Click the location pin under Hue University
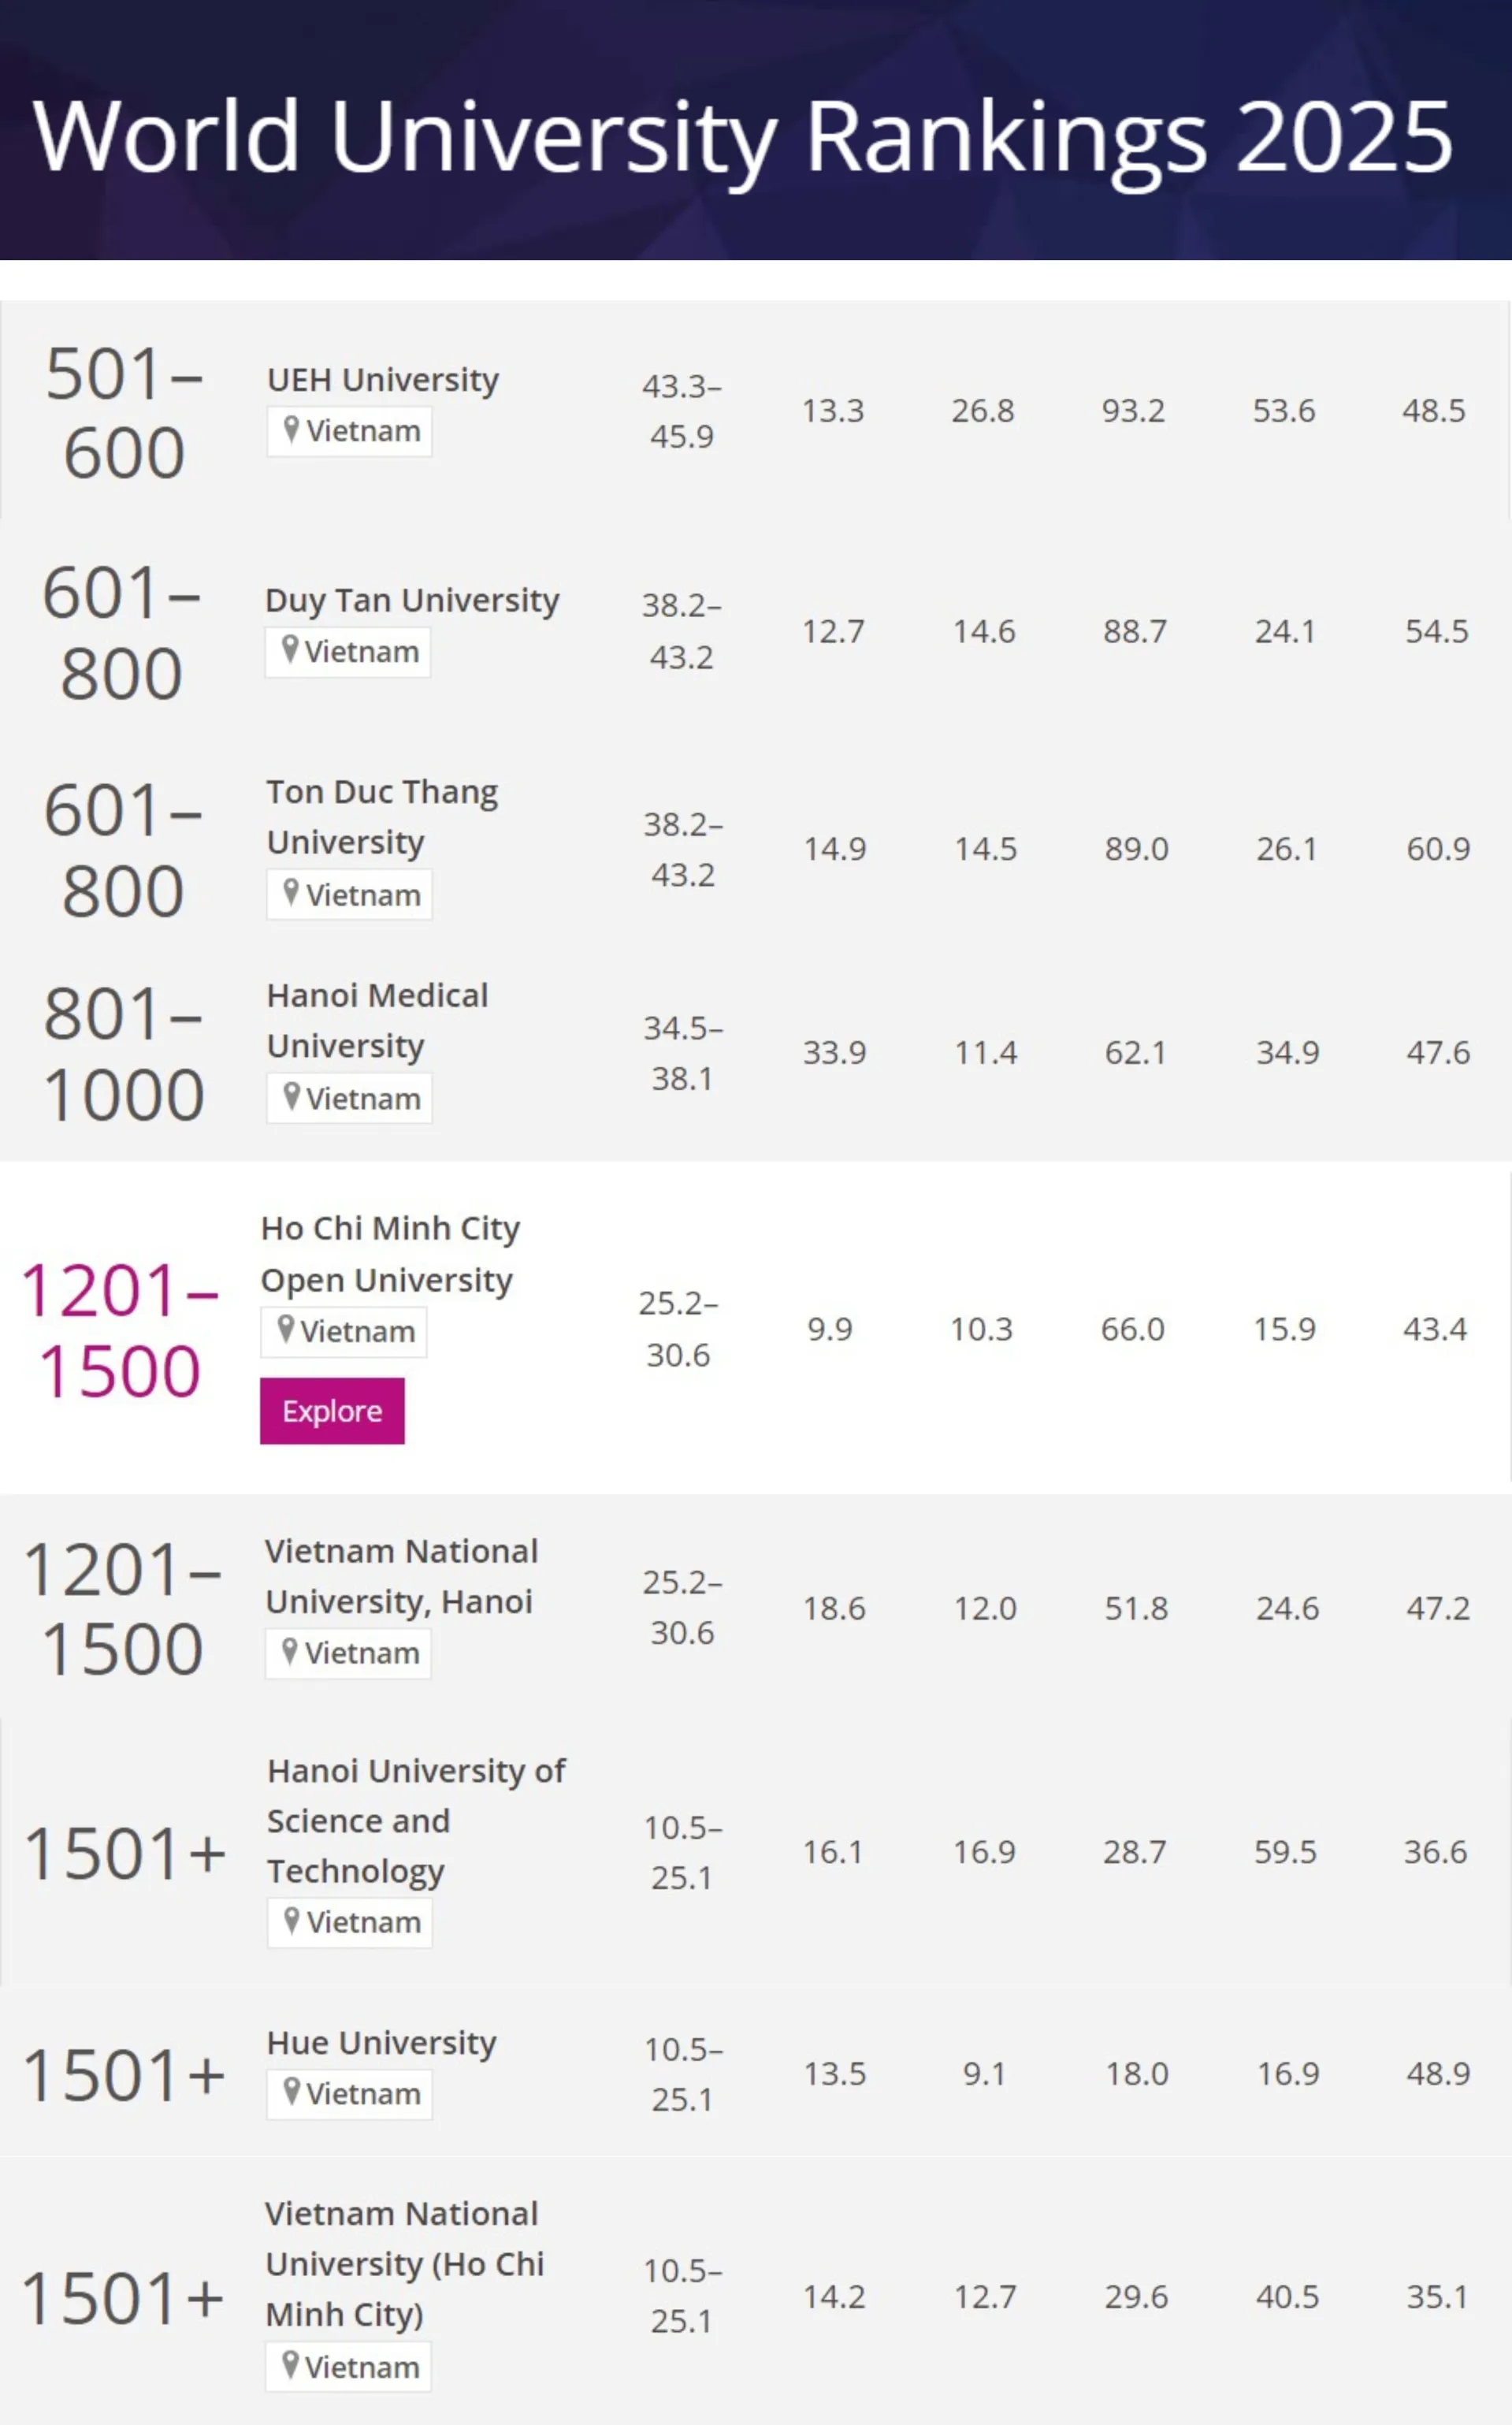 pos(291,2092)
